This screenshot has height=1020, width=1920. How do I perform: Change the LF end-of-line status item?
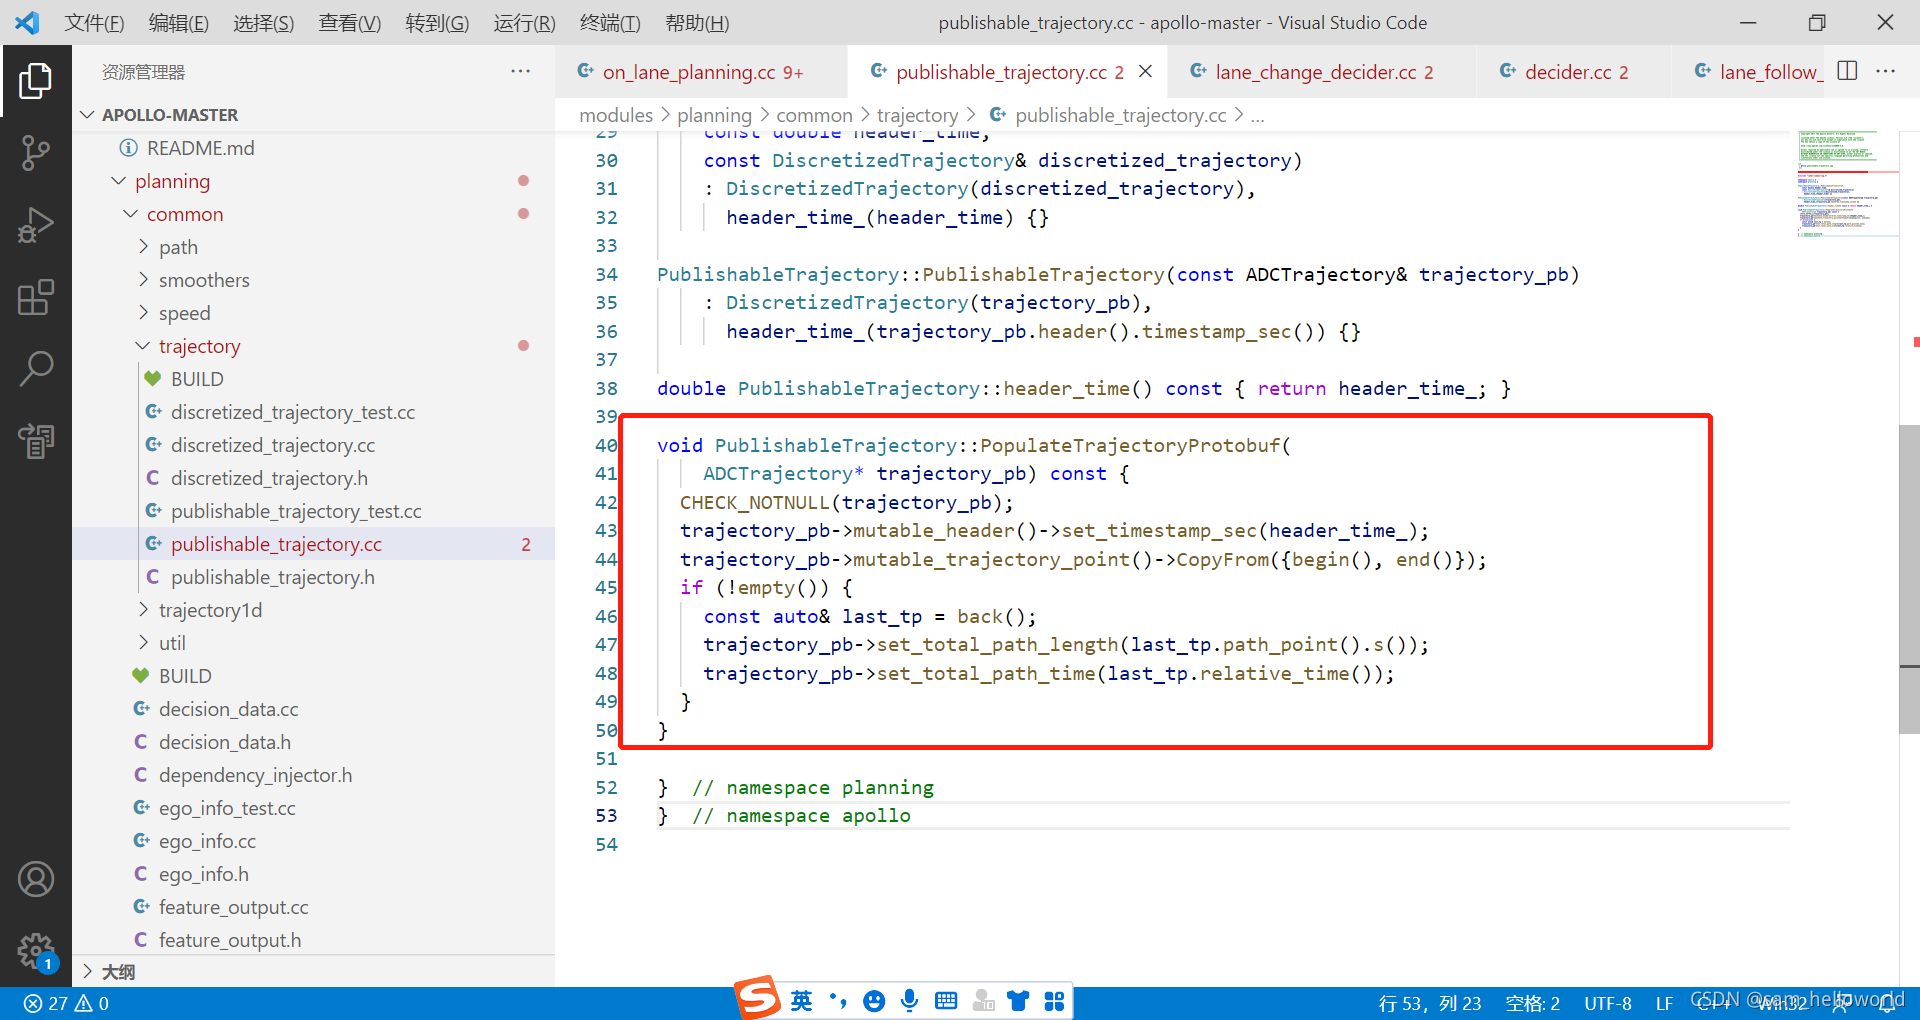click(x=1664, y=1003)
